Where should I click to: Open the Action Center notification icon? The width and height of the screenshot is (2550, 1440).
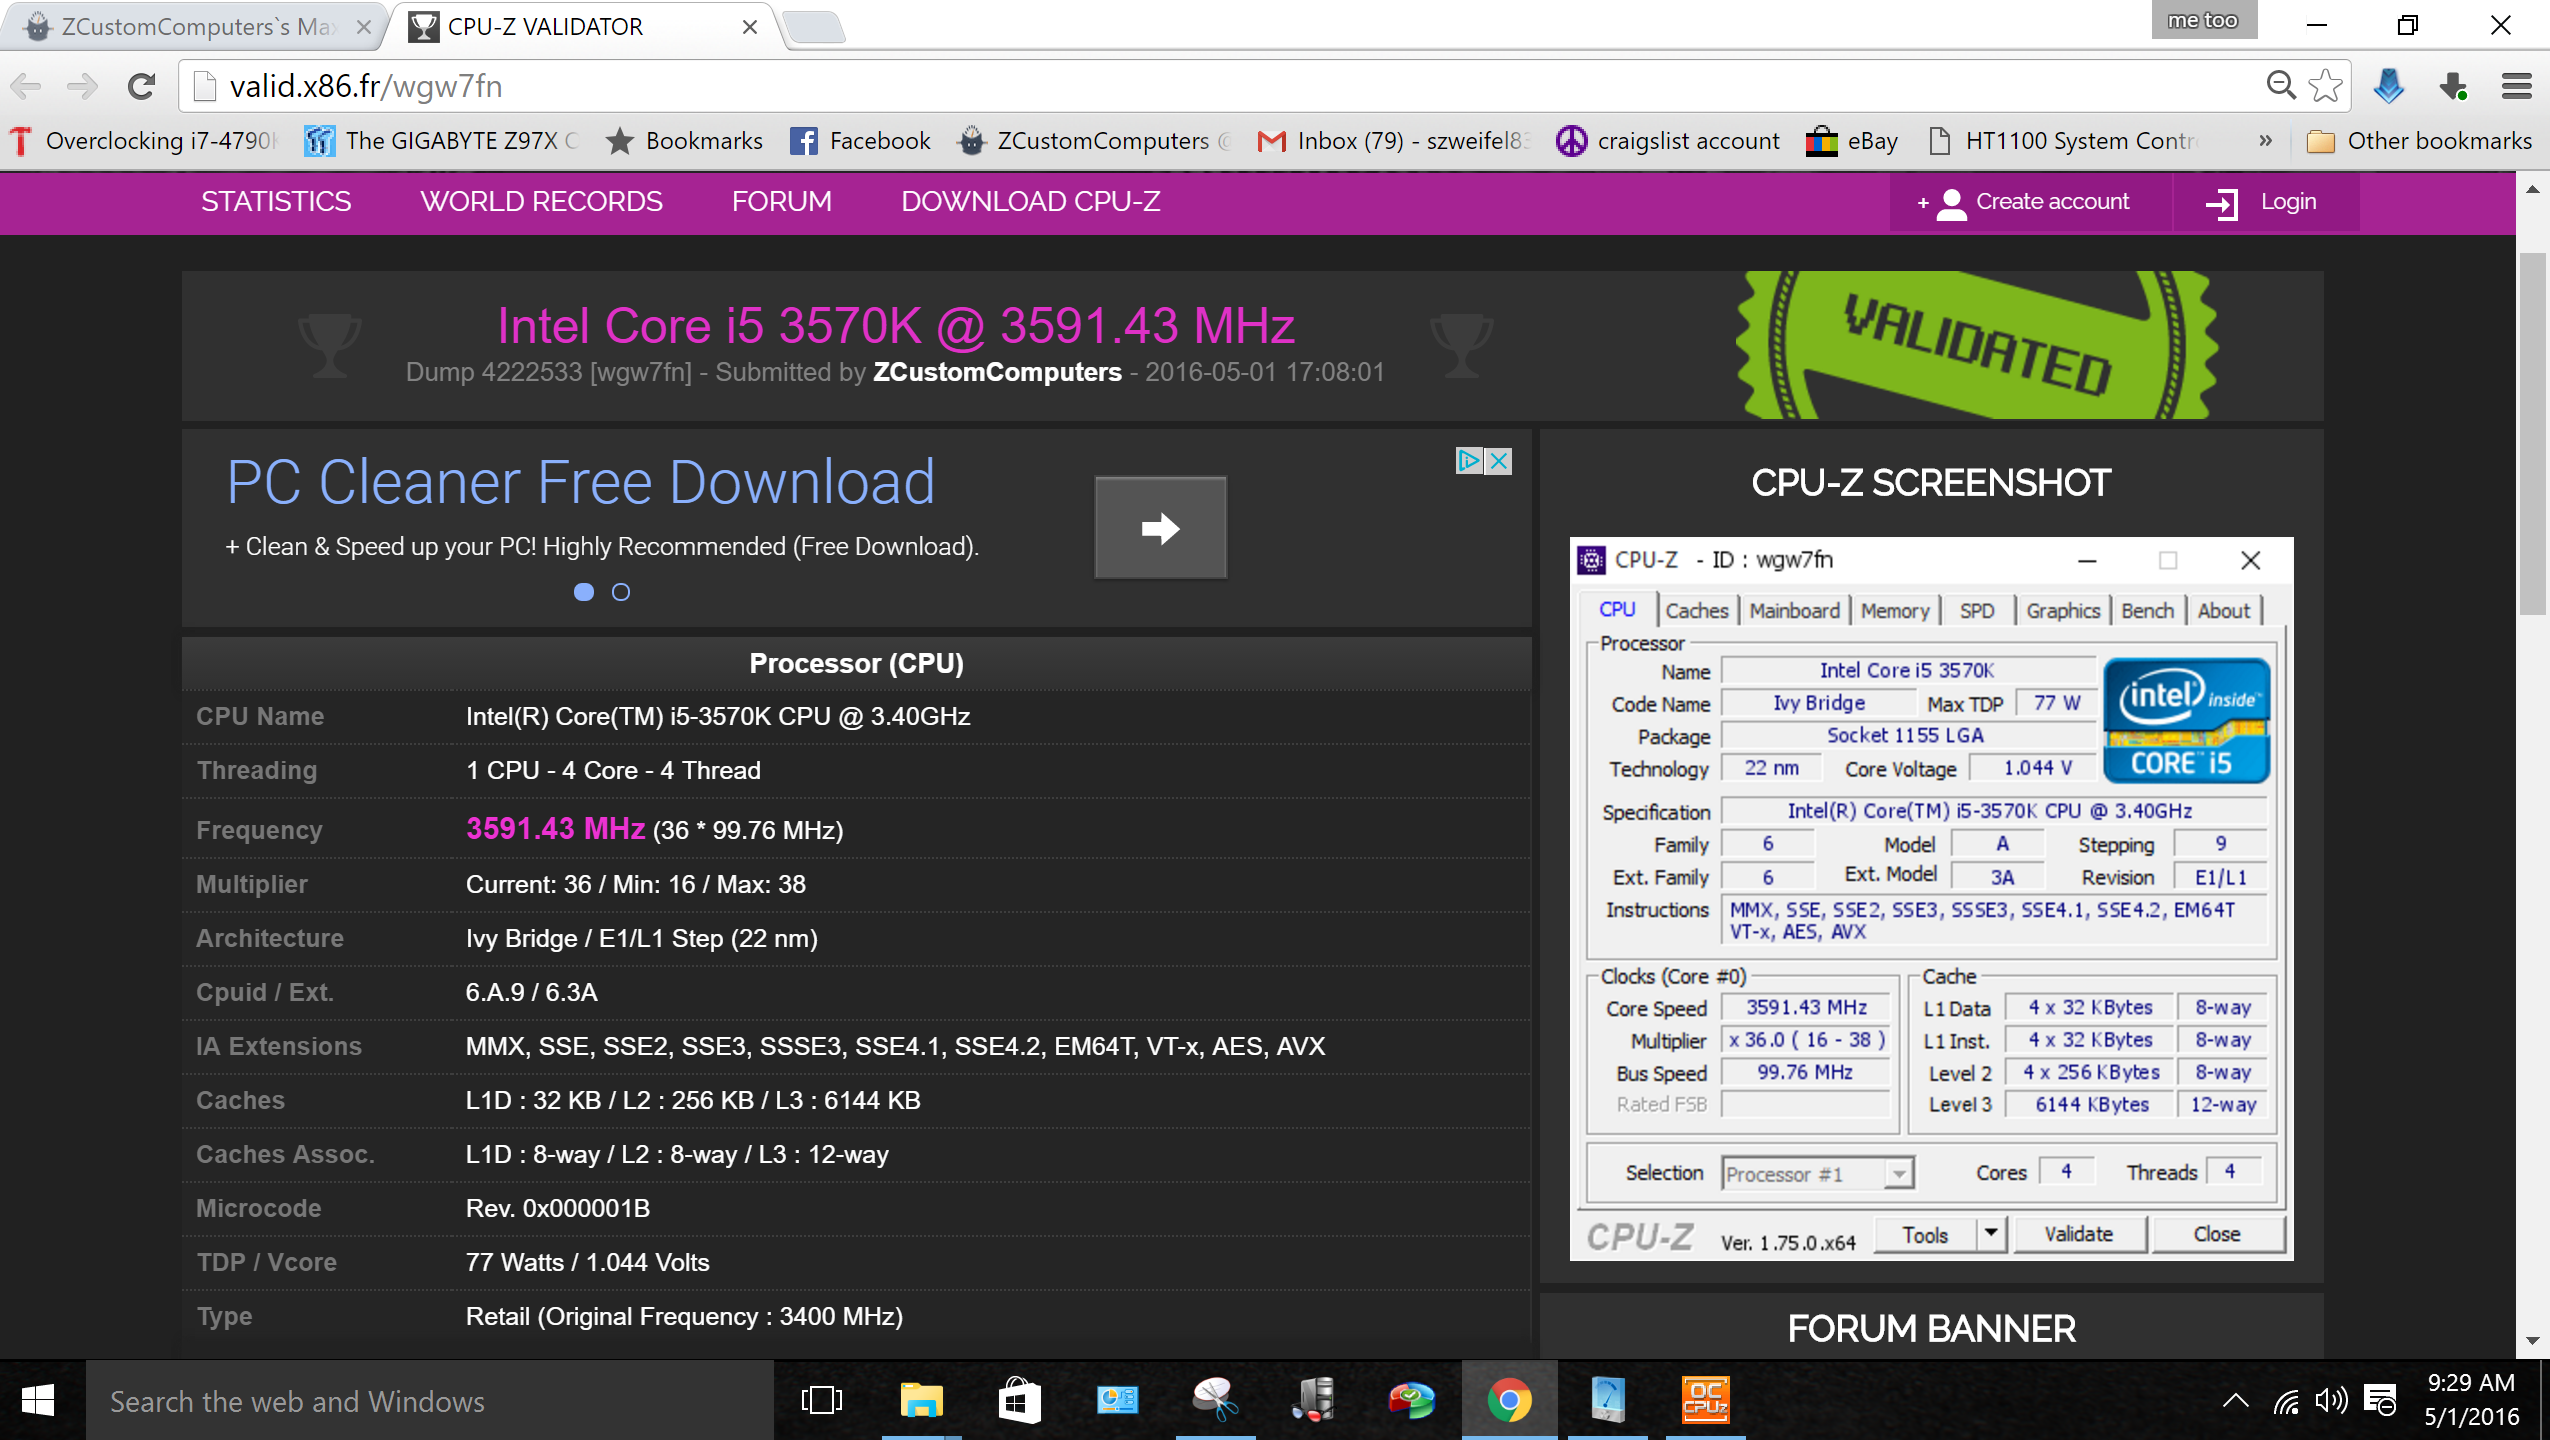(2380, 1400)
